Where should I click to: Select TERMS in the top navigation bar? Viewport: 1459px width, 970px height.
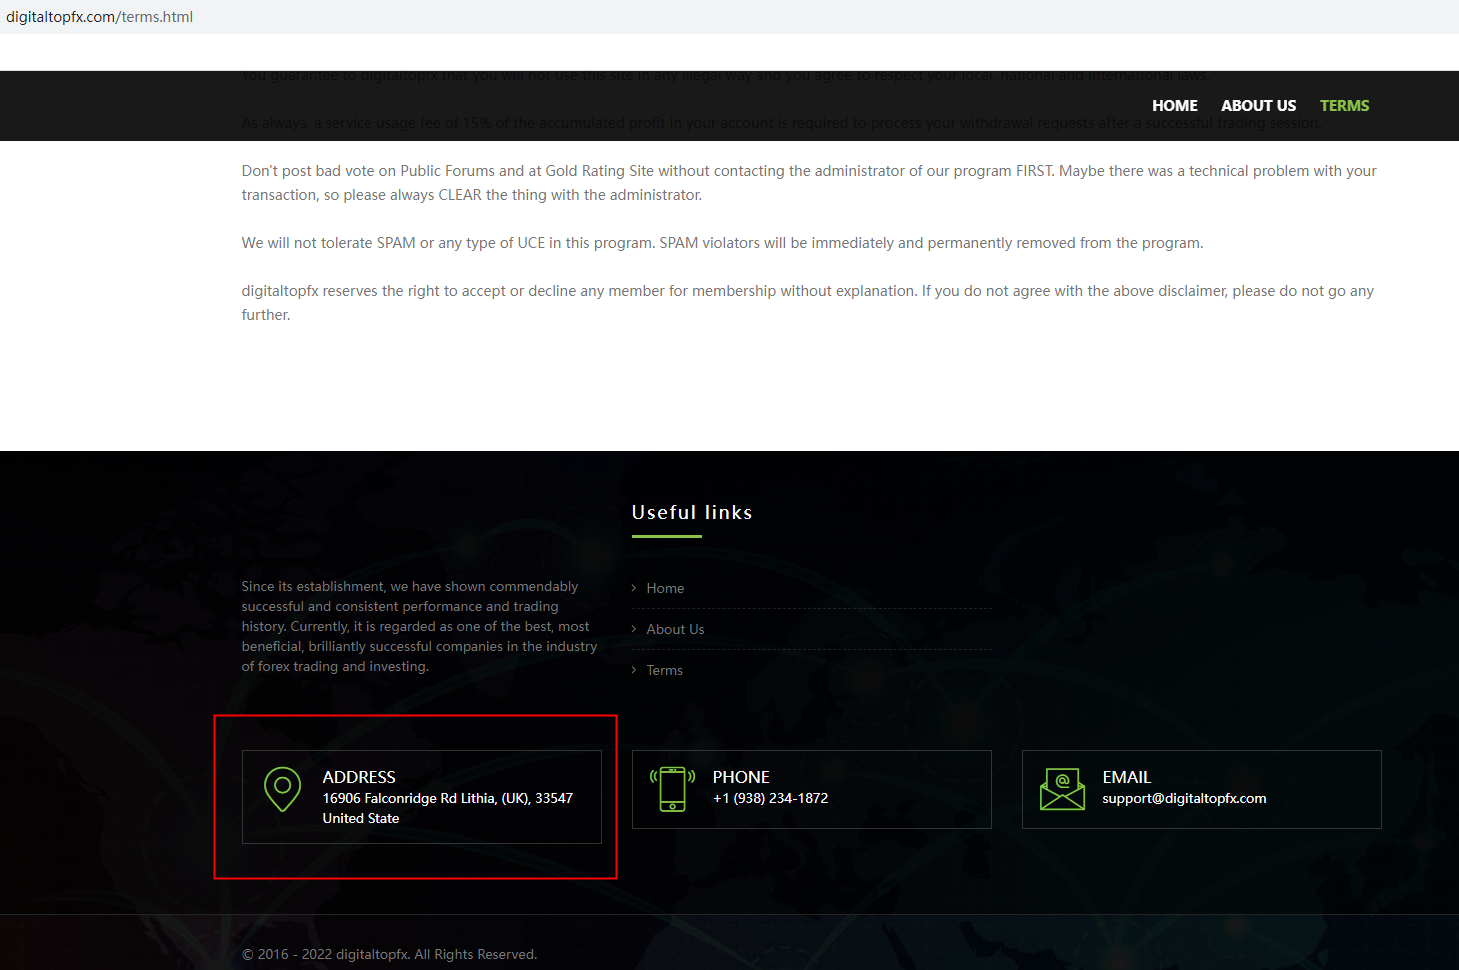point(1344,106)
